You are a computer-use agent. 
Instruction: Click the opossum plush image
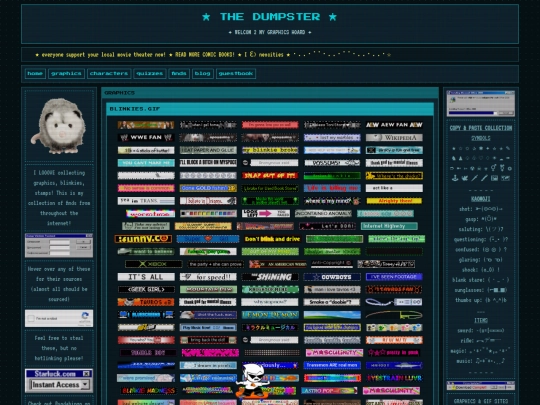[x=59, y=126]
